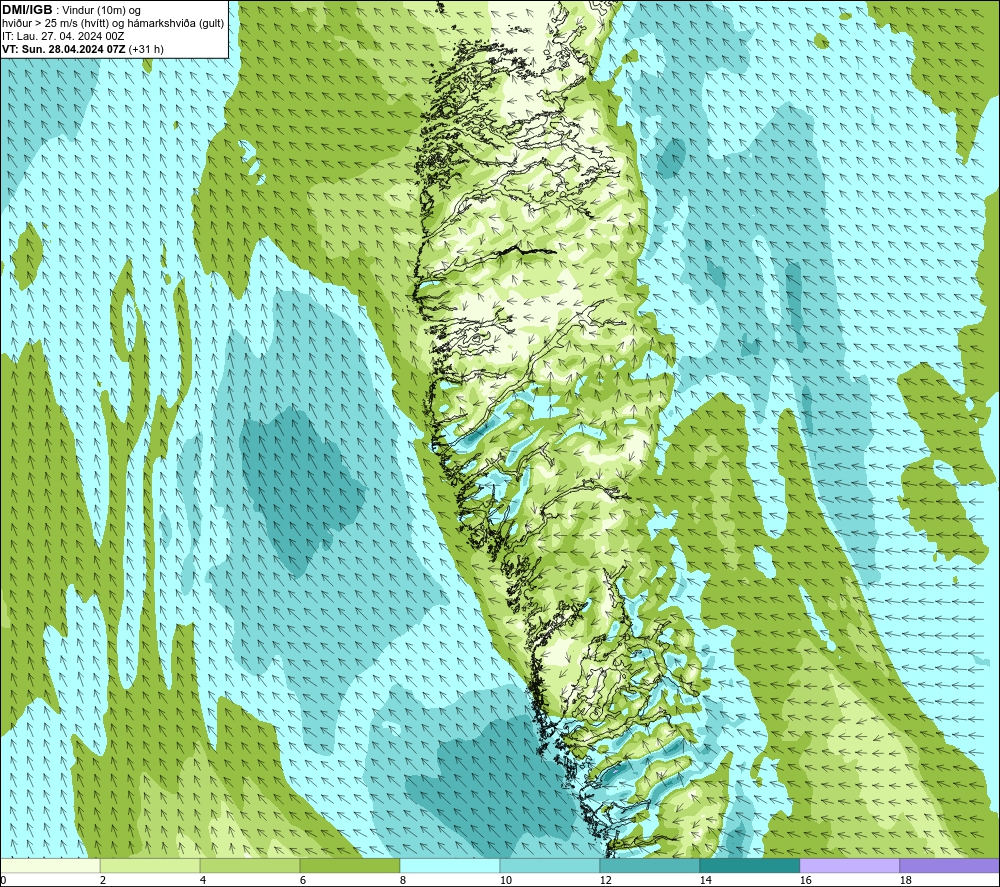Click the medium green 4–6 legend swatch

pos(250,865)
